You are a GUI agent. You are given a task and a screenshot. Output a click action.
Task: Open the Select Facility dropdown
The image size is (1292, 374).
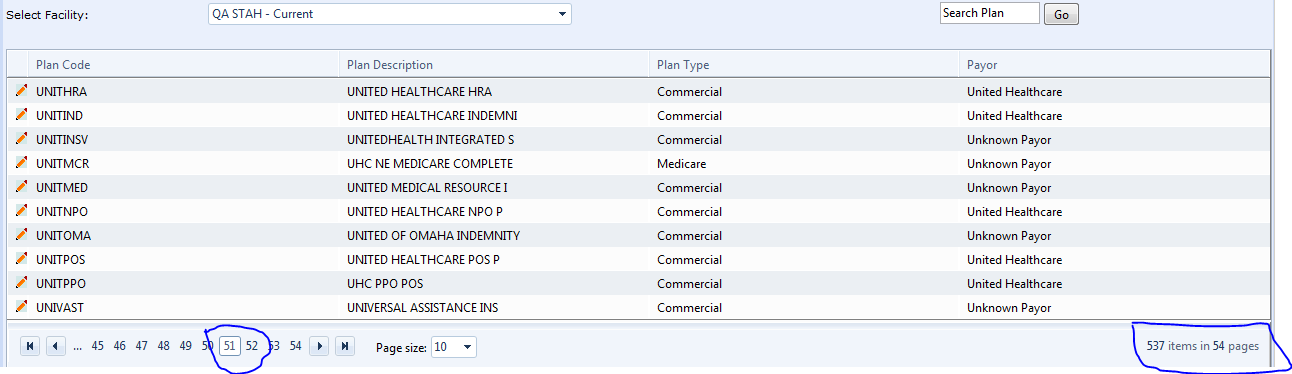click(x=563, y=14)
